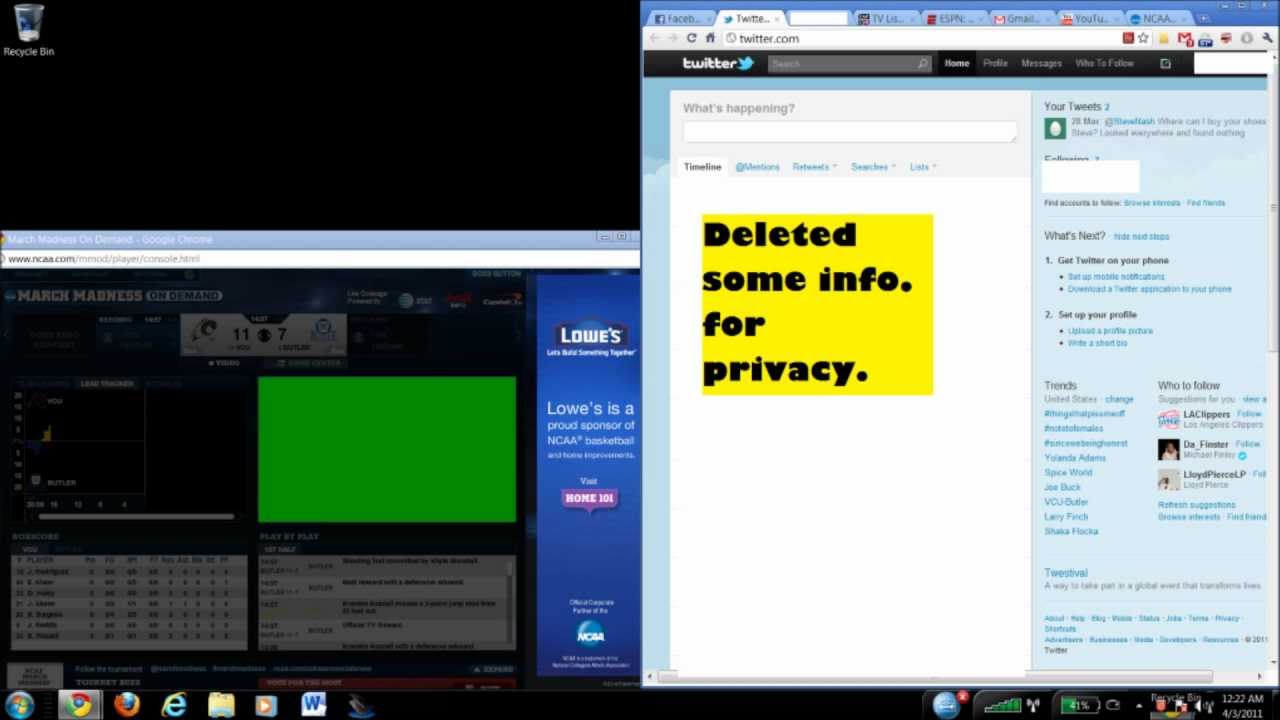
Task: Open the new tab button in Chrome
Action: [x=1204, y=17]
